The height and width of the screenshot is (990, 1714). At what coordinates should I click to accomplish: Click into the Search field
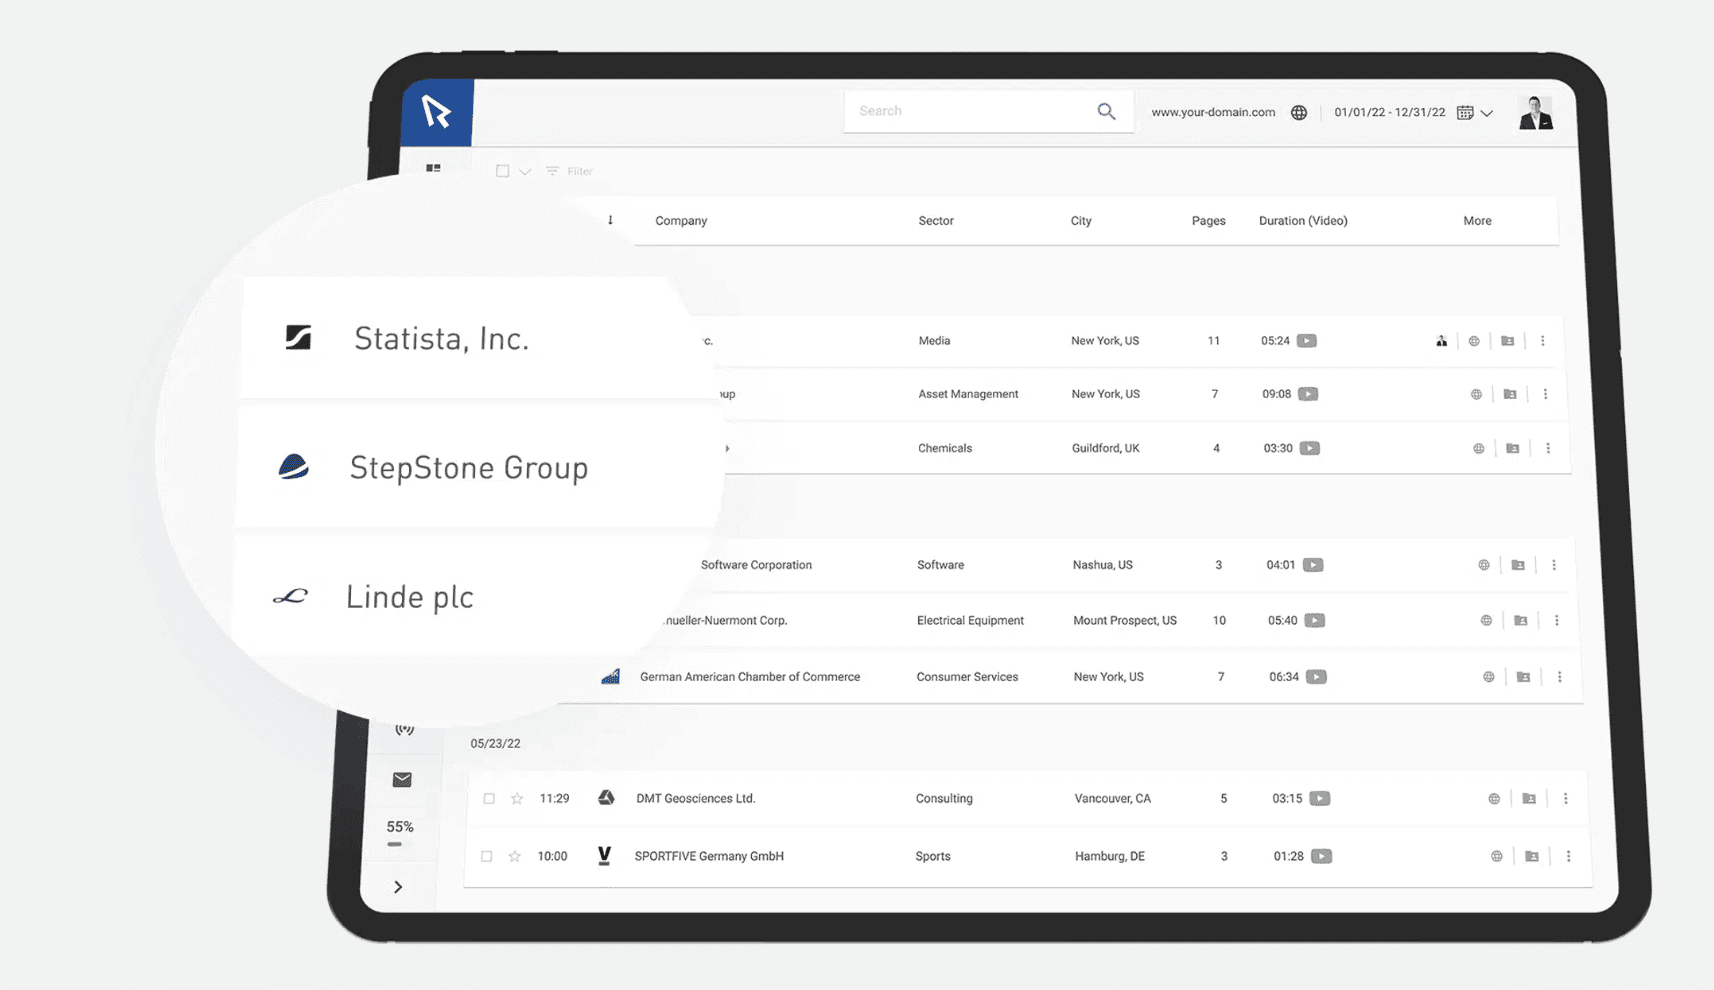pos(988,111)
